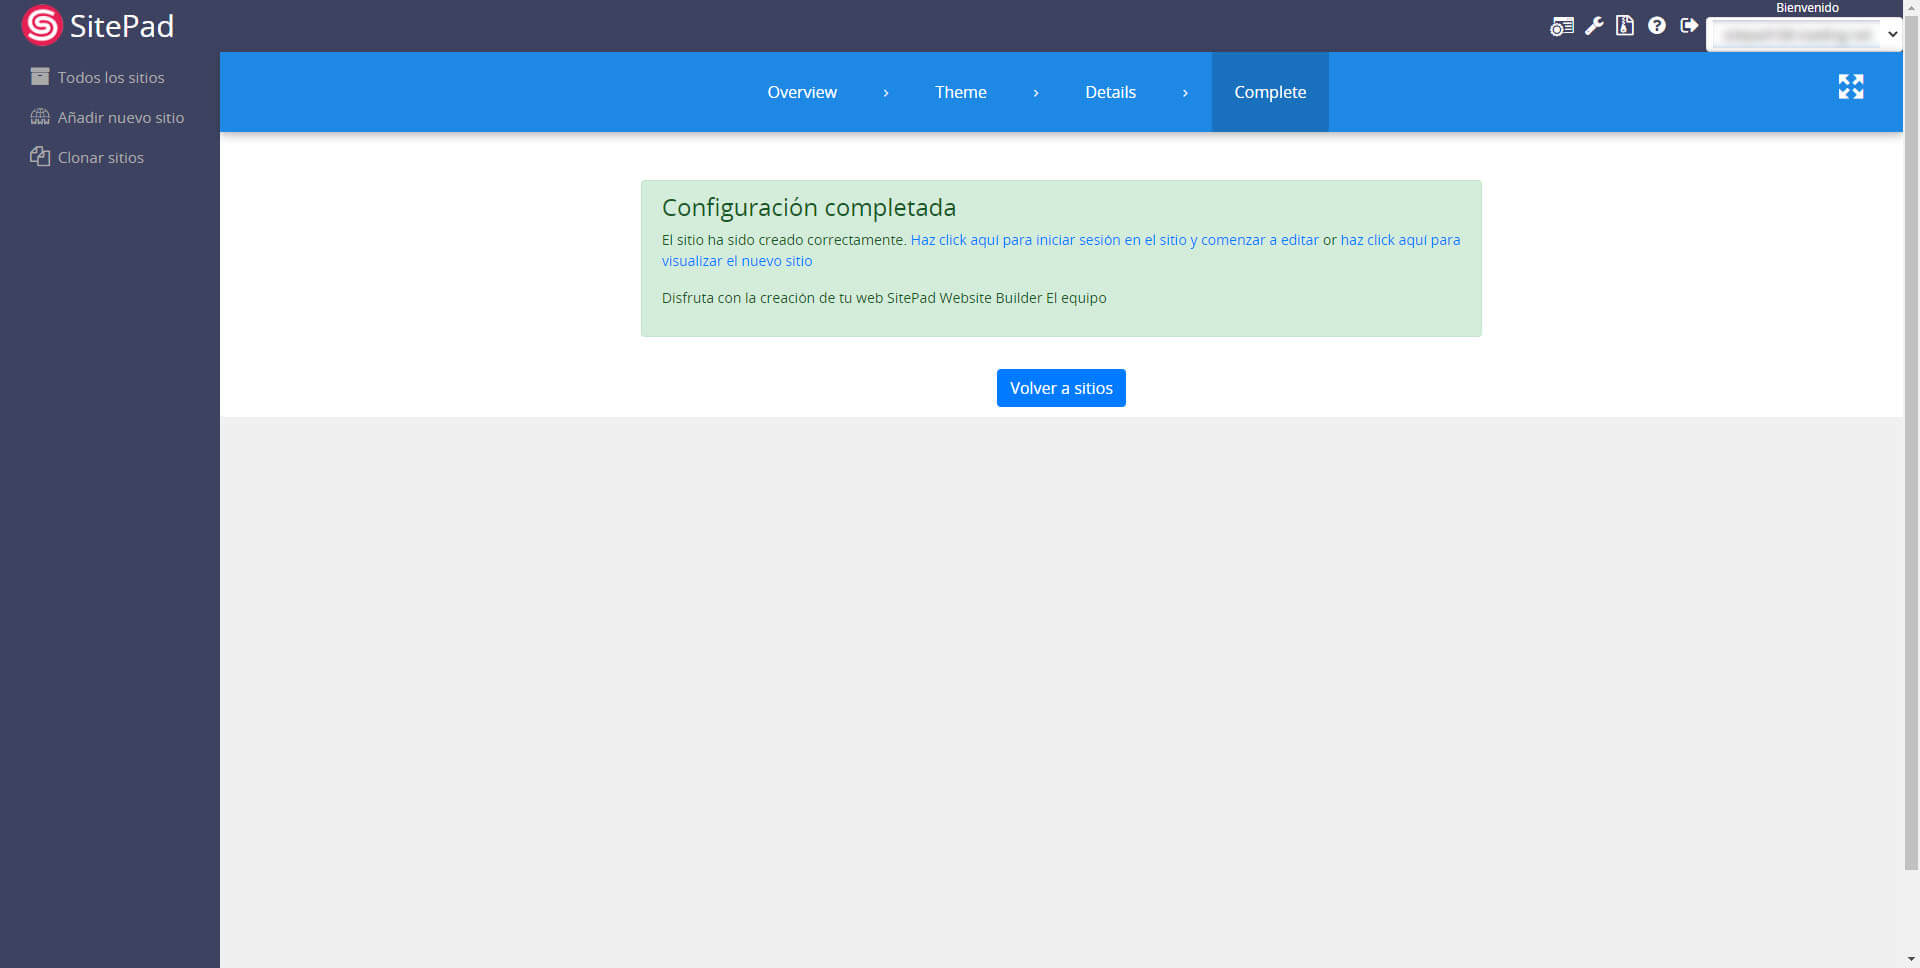Click the Añadir nuevo sitio globe icon
1920x968 pixels.
pos(40,117)
